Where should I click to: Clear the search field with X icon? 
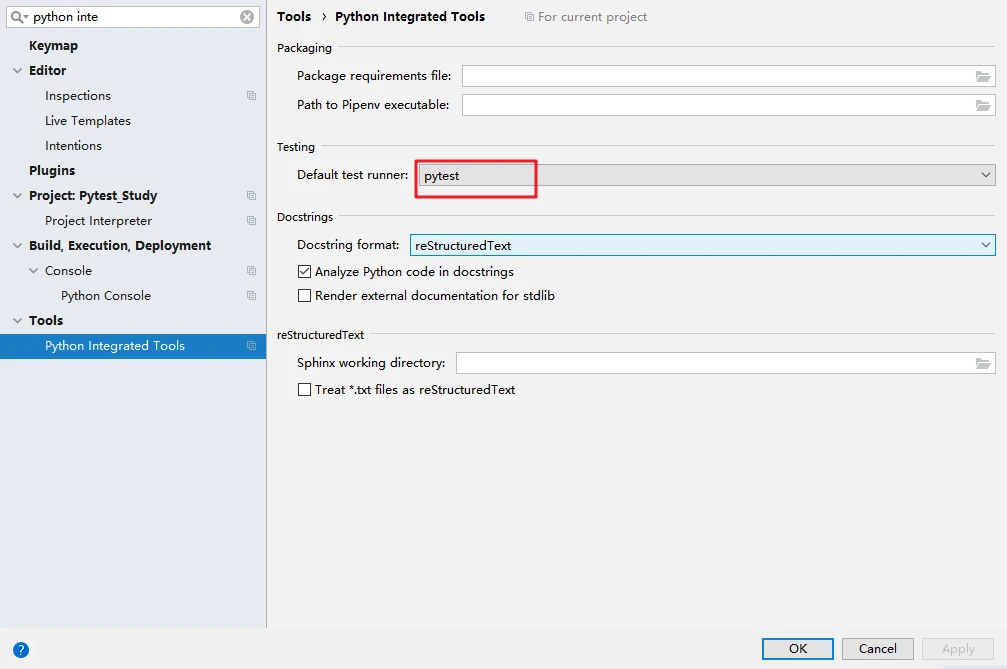pyautogui.click(x=247, y=17)
